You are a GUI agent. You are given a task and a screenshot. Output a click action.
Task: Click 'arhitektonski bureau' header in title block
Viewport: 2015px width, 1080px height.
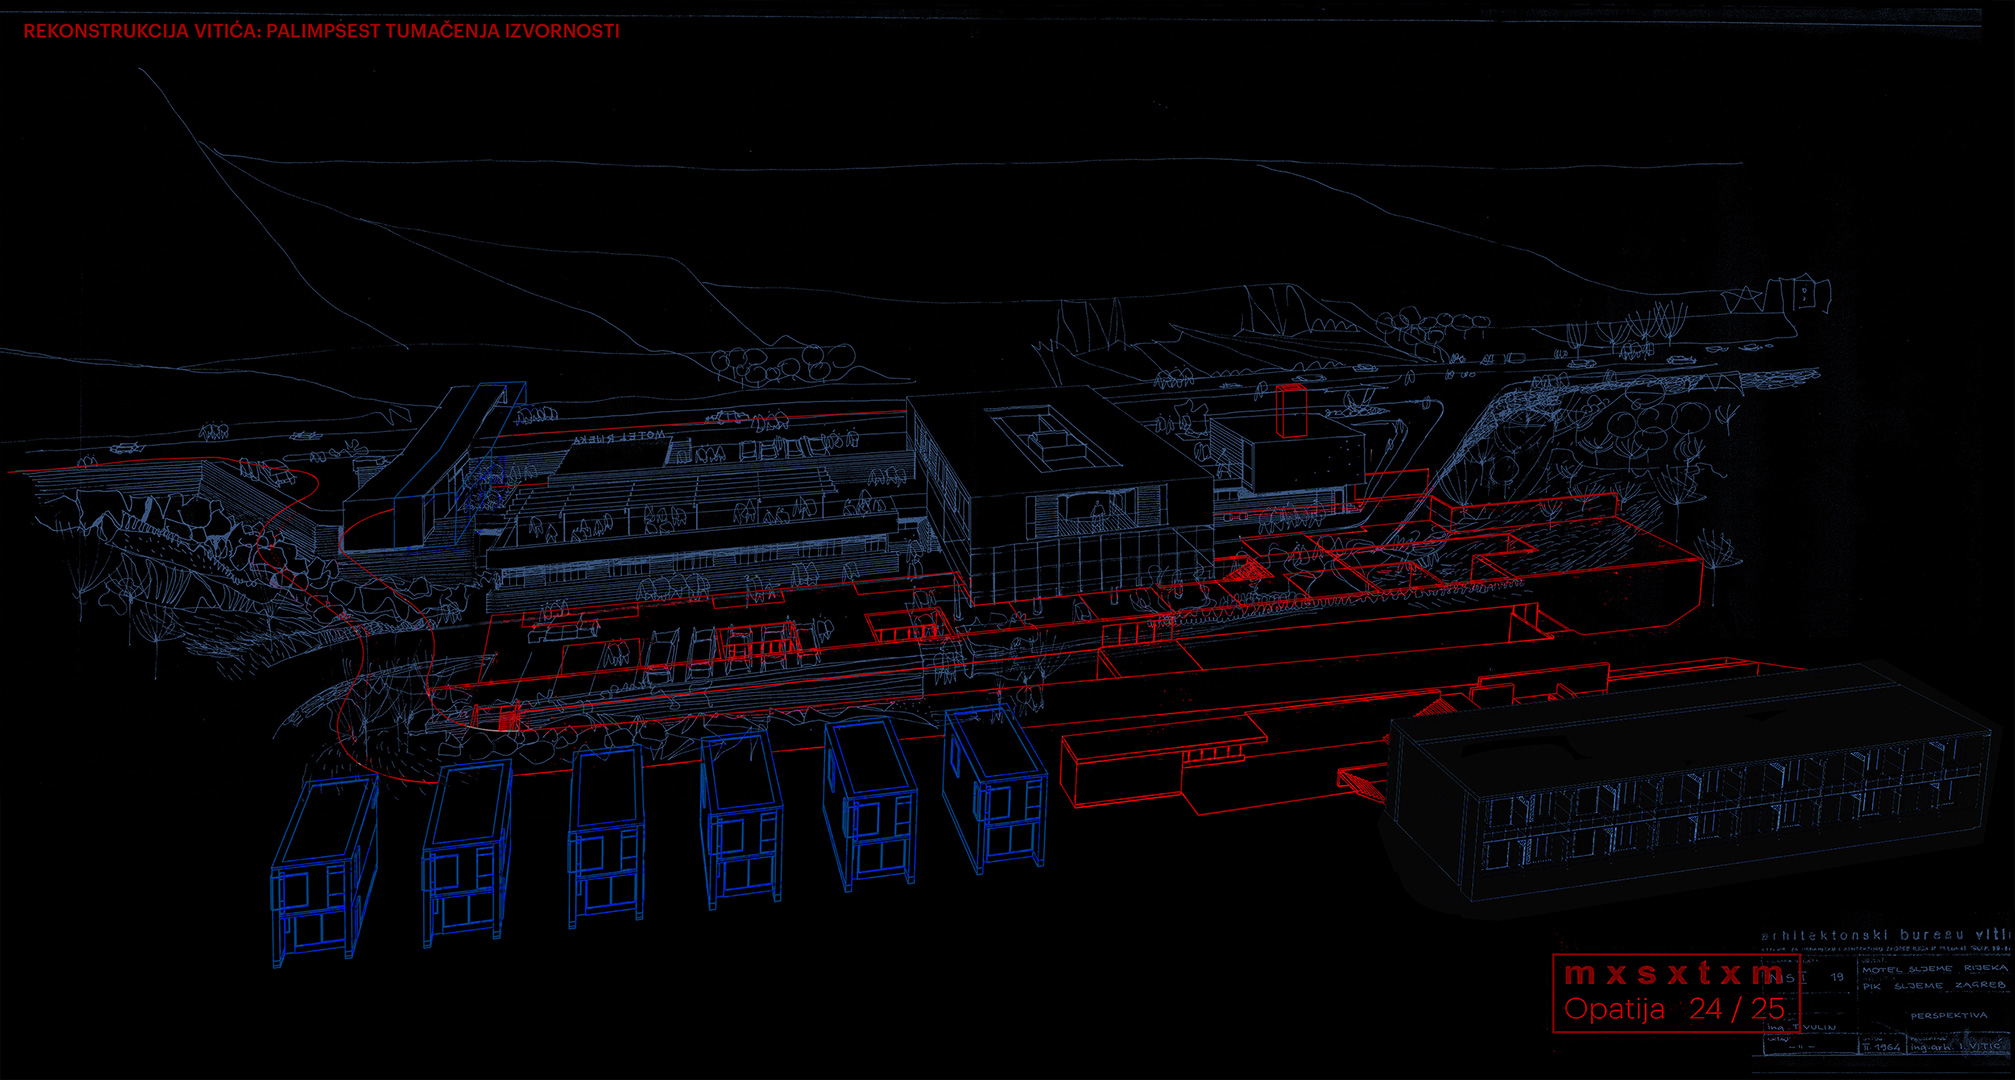pos(1860,936)
